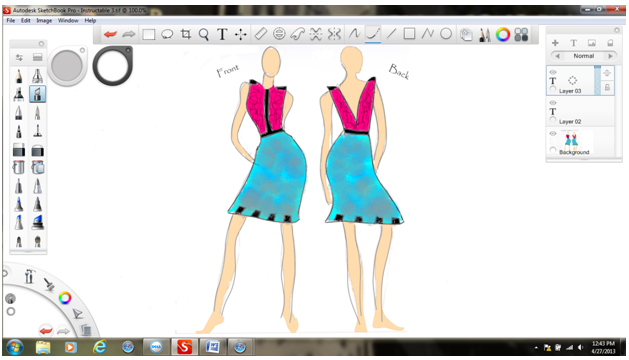This screenshot has height=360, width=629.
Task: Open Brush Properties sliders icon
Action: [19, 57]
